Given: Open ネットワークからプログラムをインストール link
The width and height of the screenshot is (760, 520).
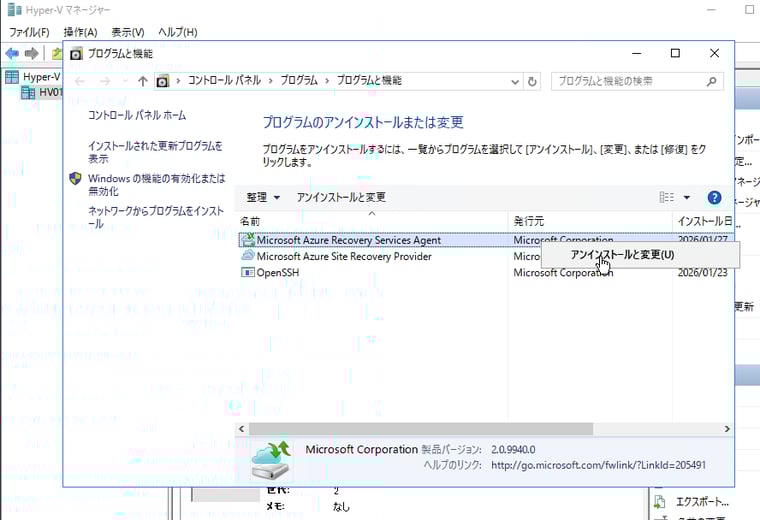Looking at the screenshot, I should [156, 217].
